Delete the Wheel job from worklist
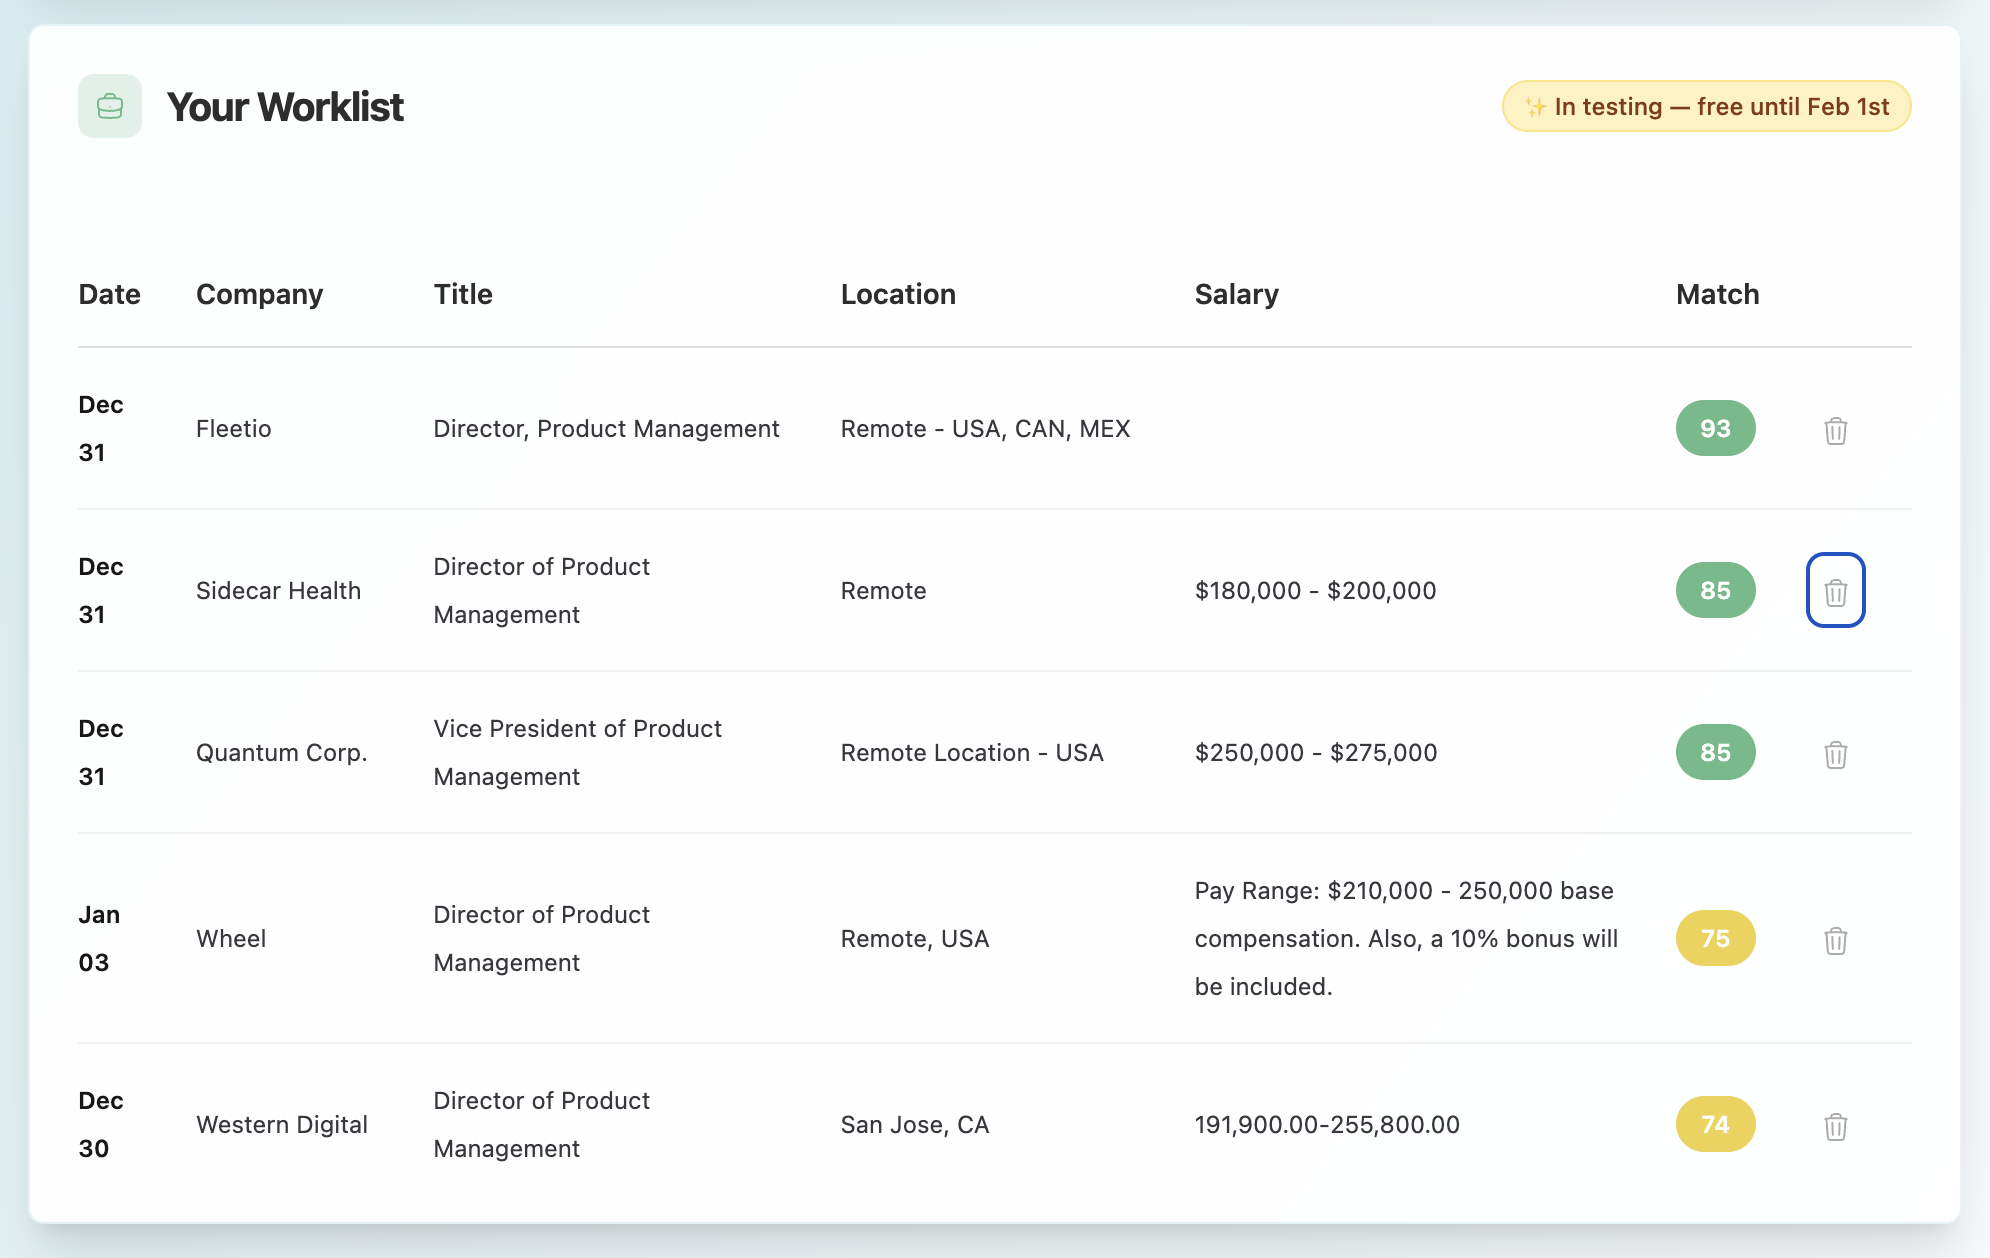Image resolution: width=1990 pixels, height=1258 pixels. coord(1835,940)
